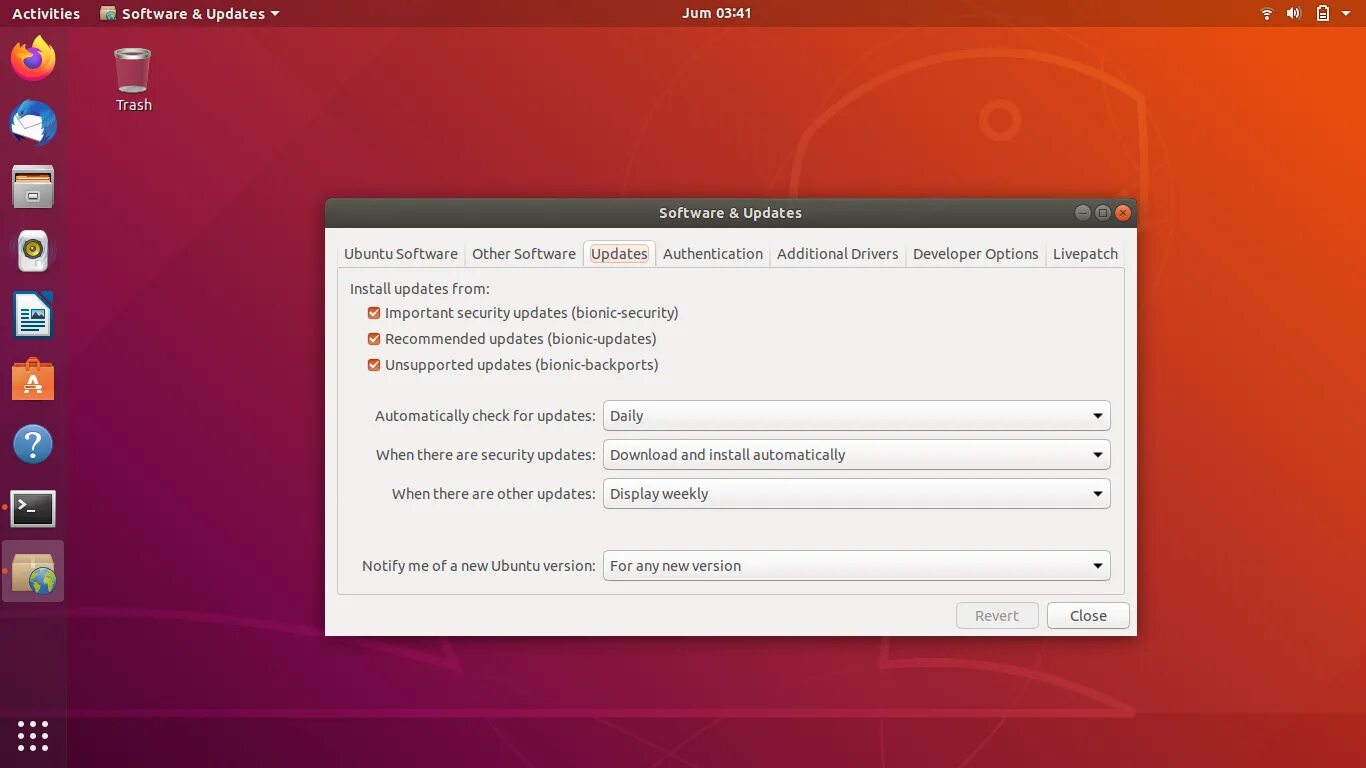Open the Activities overview
The height and width of the screenshot is (768, 1366).
(46, 14)
